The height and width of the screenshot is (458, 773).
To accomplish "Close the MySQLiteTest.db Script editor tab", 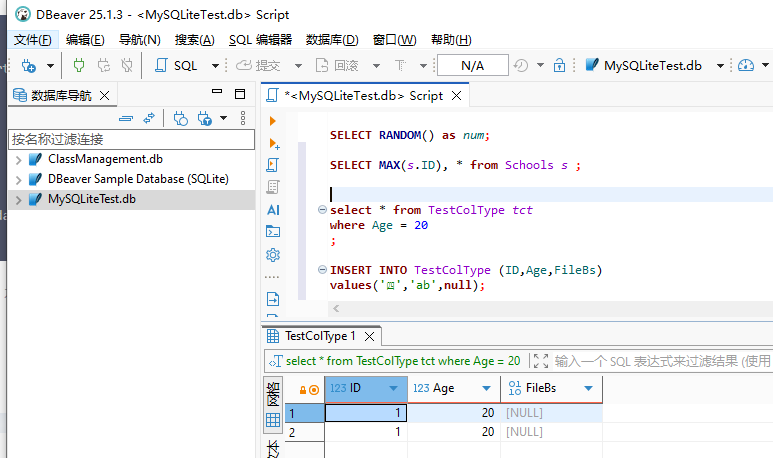I will [x=457, y=96].
